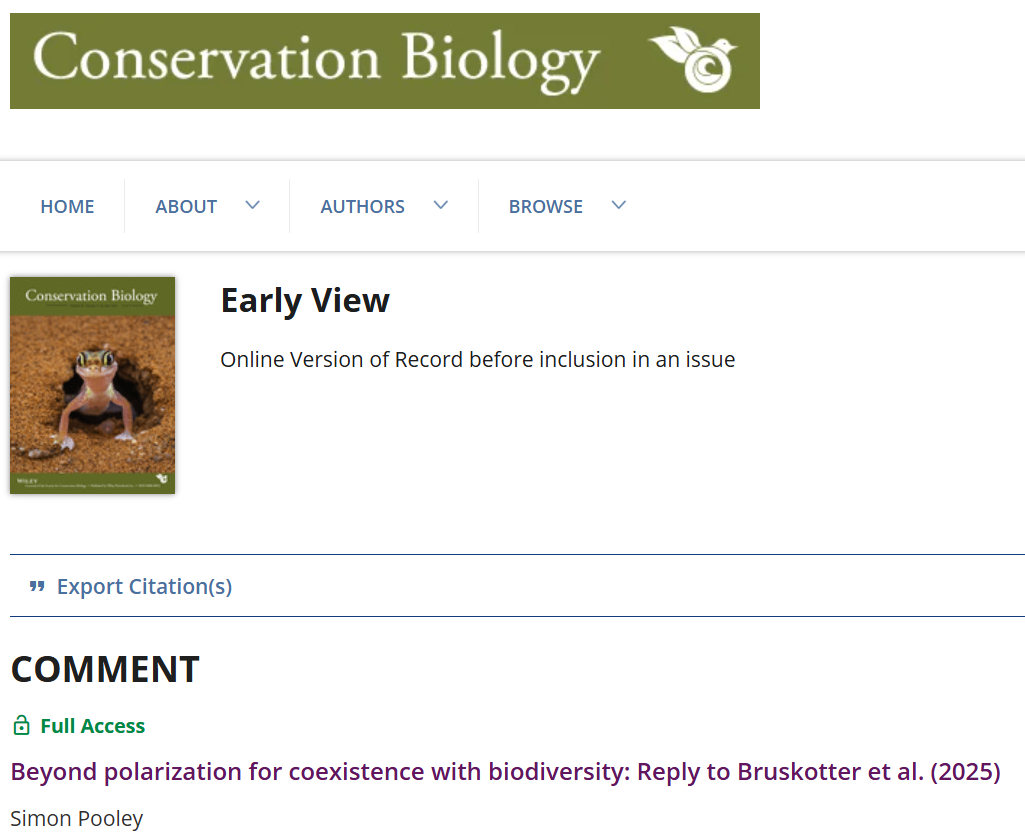
Task: Open the BROWSE navigation label
Action: pos(545,206)
